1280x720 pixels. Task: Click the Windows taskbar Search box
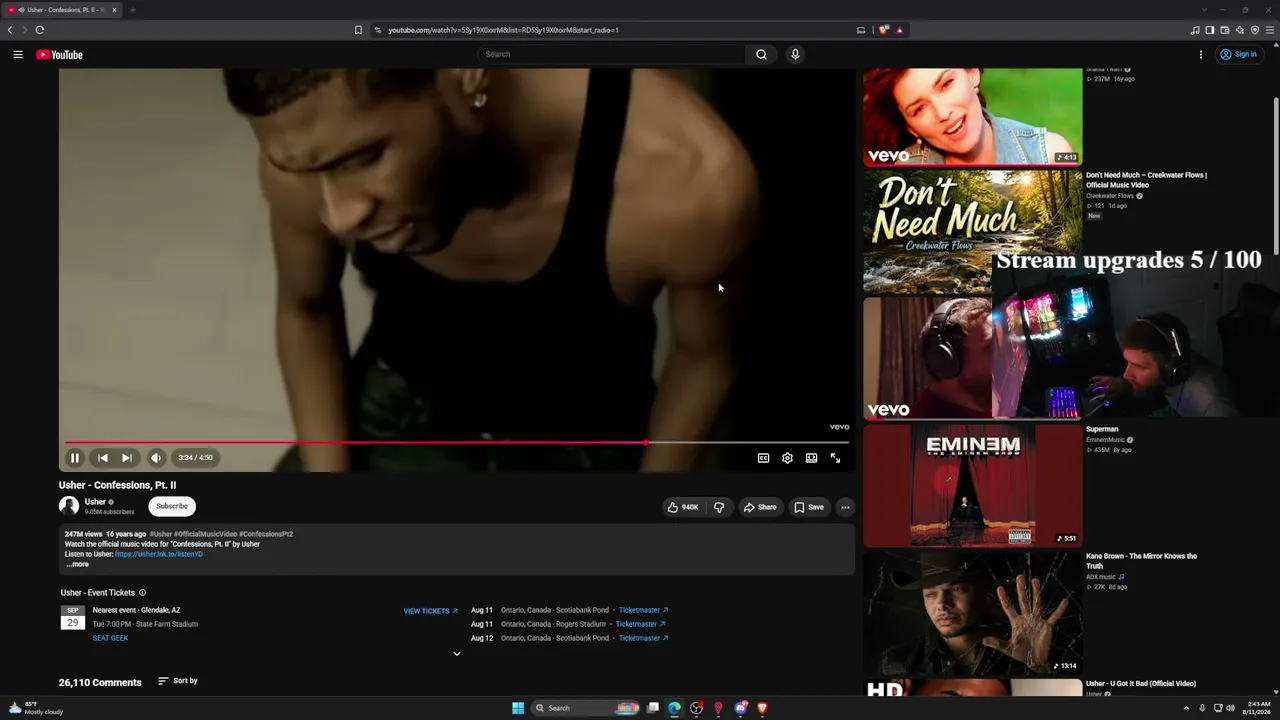(x=586, y=708)
